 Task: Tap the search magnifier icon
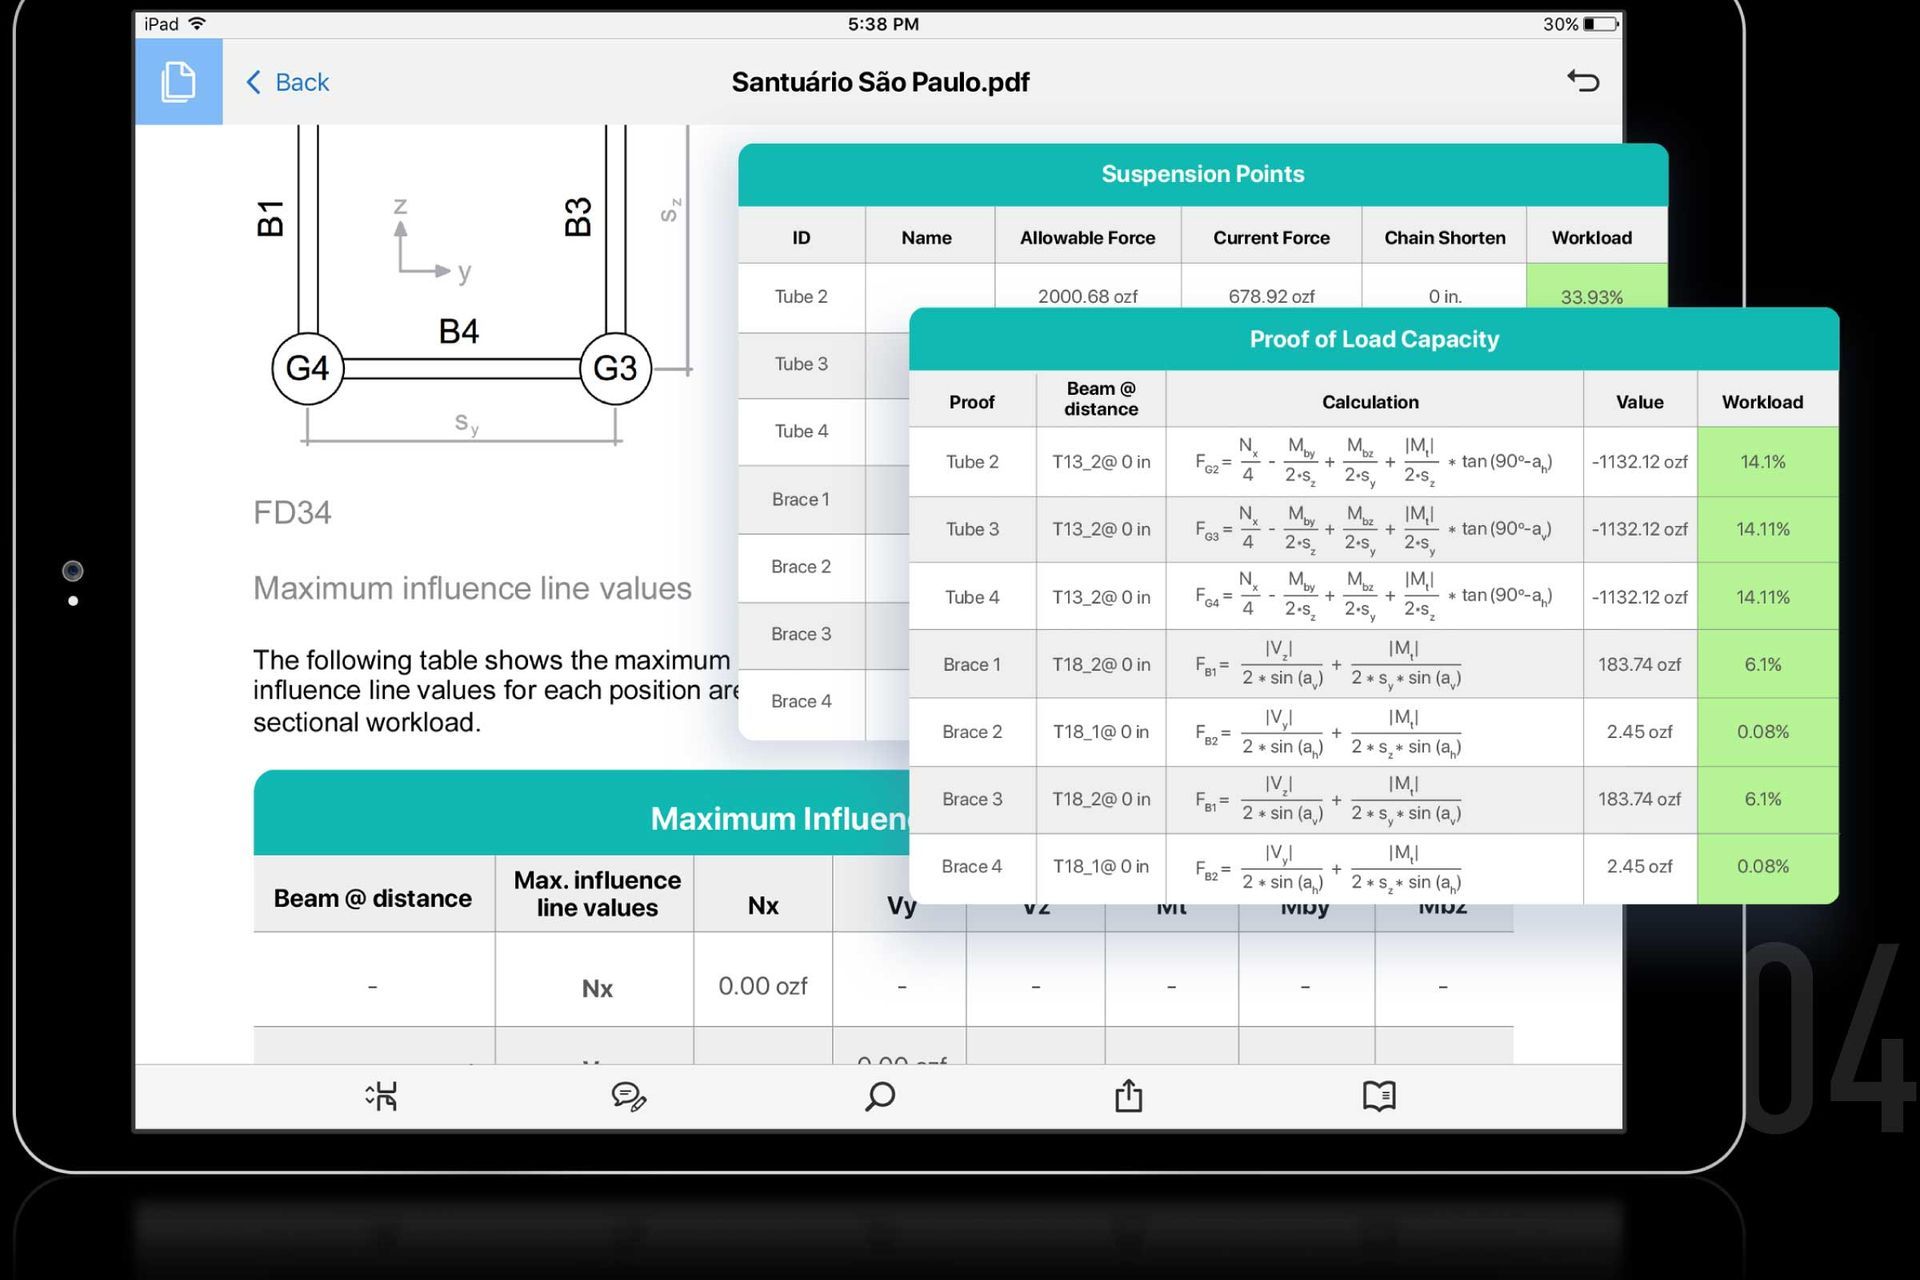pyautogui.click(x=880, y=1096)
